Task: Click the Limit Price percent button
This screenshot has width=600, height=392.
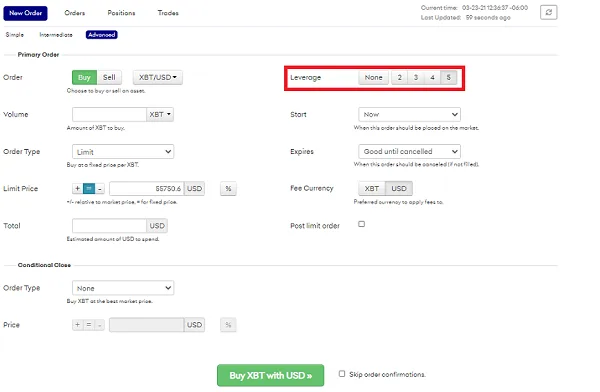Action: (228, 188)
